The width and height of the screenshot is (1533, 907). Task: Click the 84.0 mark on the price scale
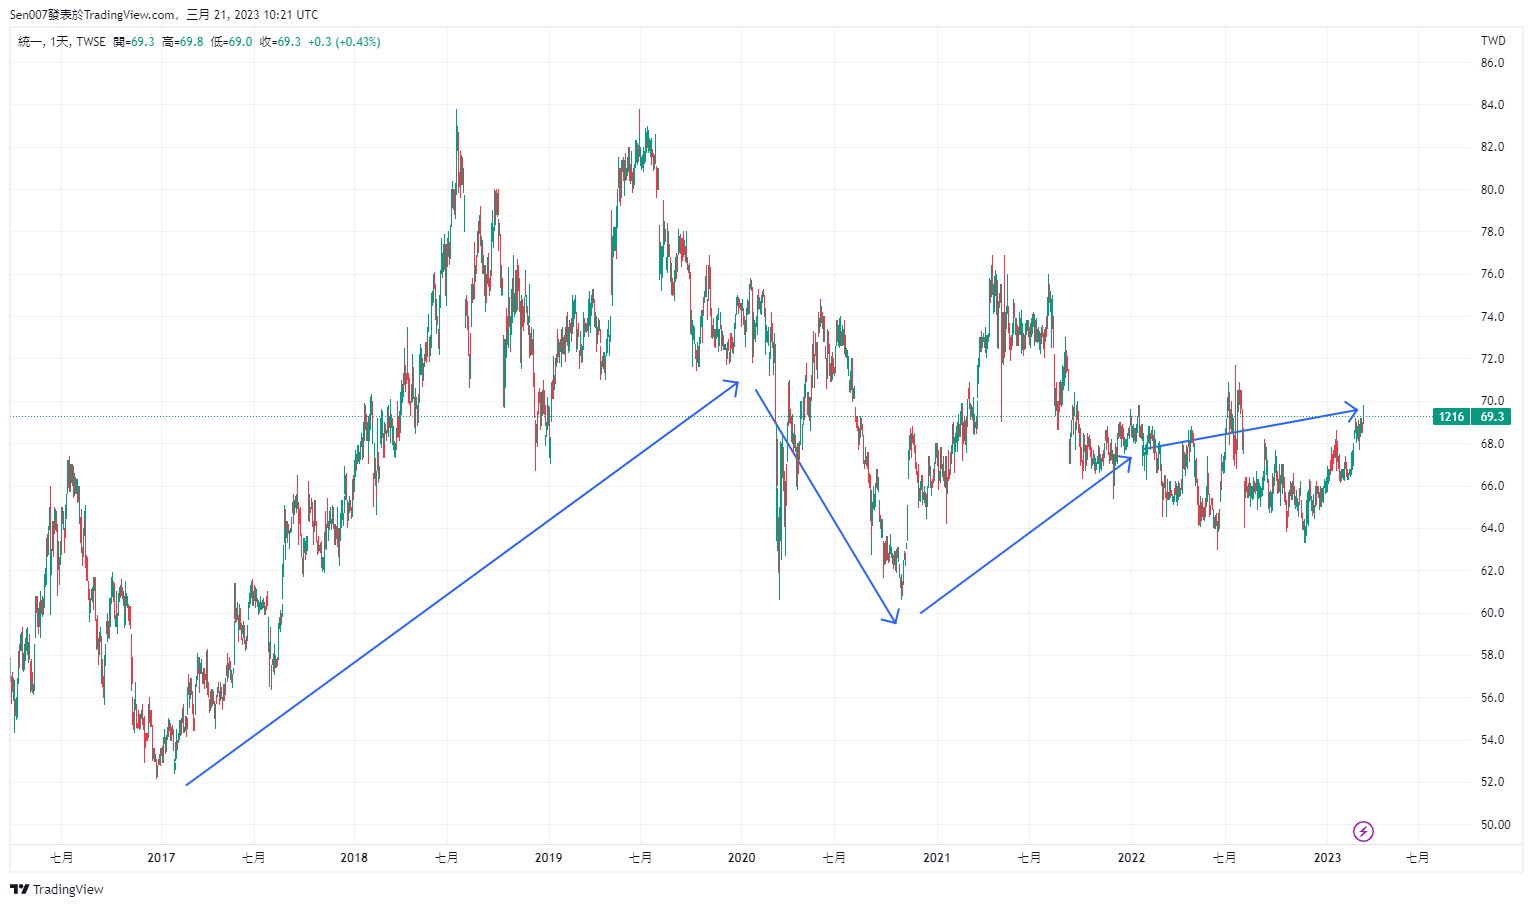1491,105
